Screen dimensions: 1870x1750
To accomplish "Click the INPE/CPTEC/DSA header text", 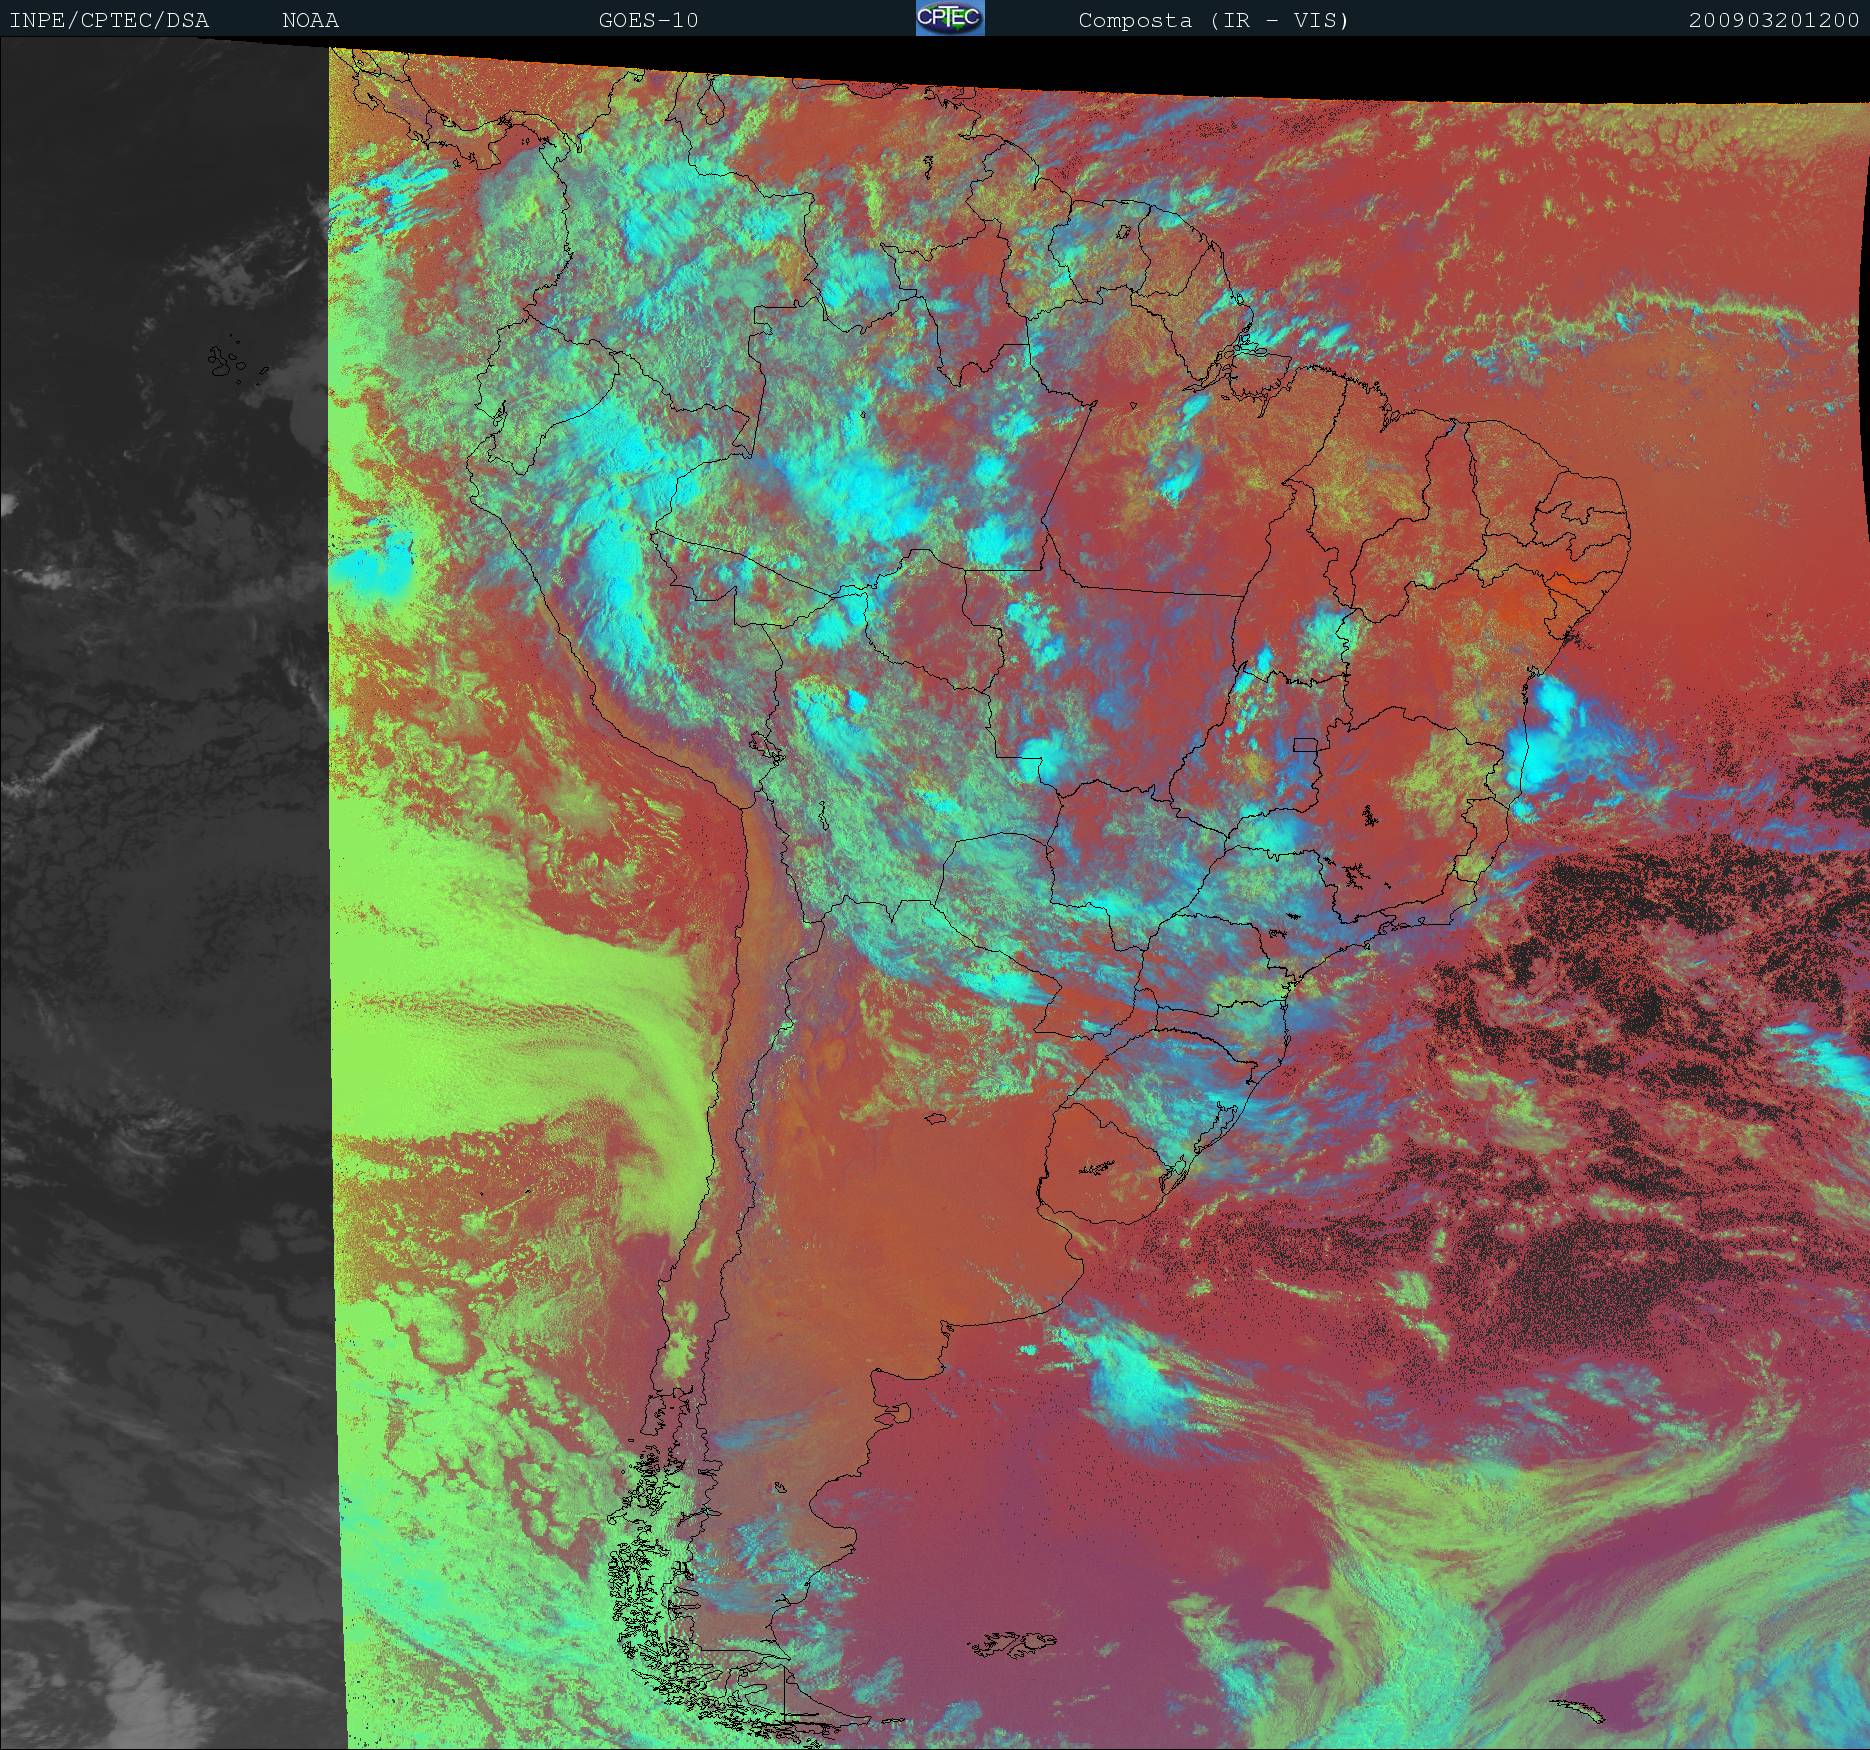I will (x=110, y=20).
